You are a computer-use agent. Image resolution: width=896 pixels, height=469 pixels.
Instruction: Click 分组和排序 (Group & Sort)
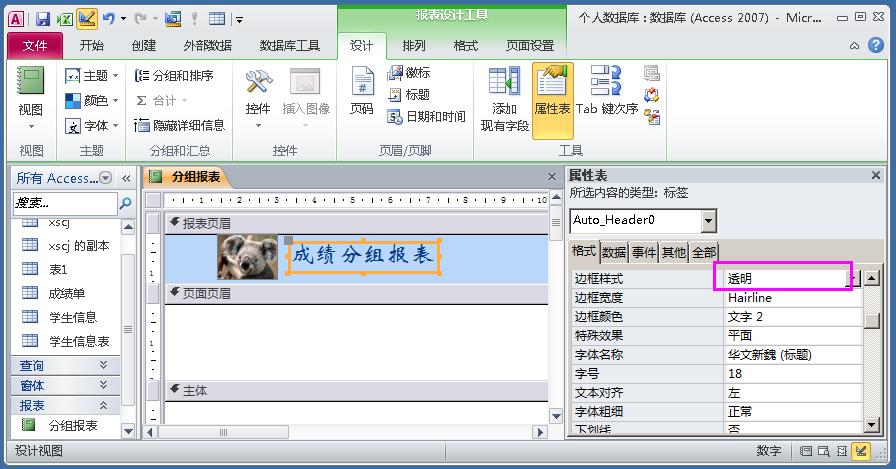pyautogui.click(x=174, y=75)
